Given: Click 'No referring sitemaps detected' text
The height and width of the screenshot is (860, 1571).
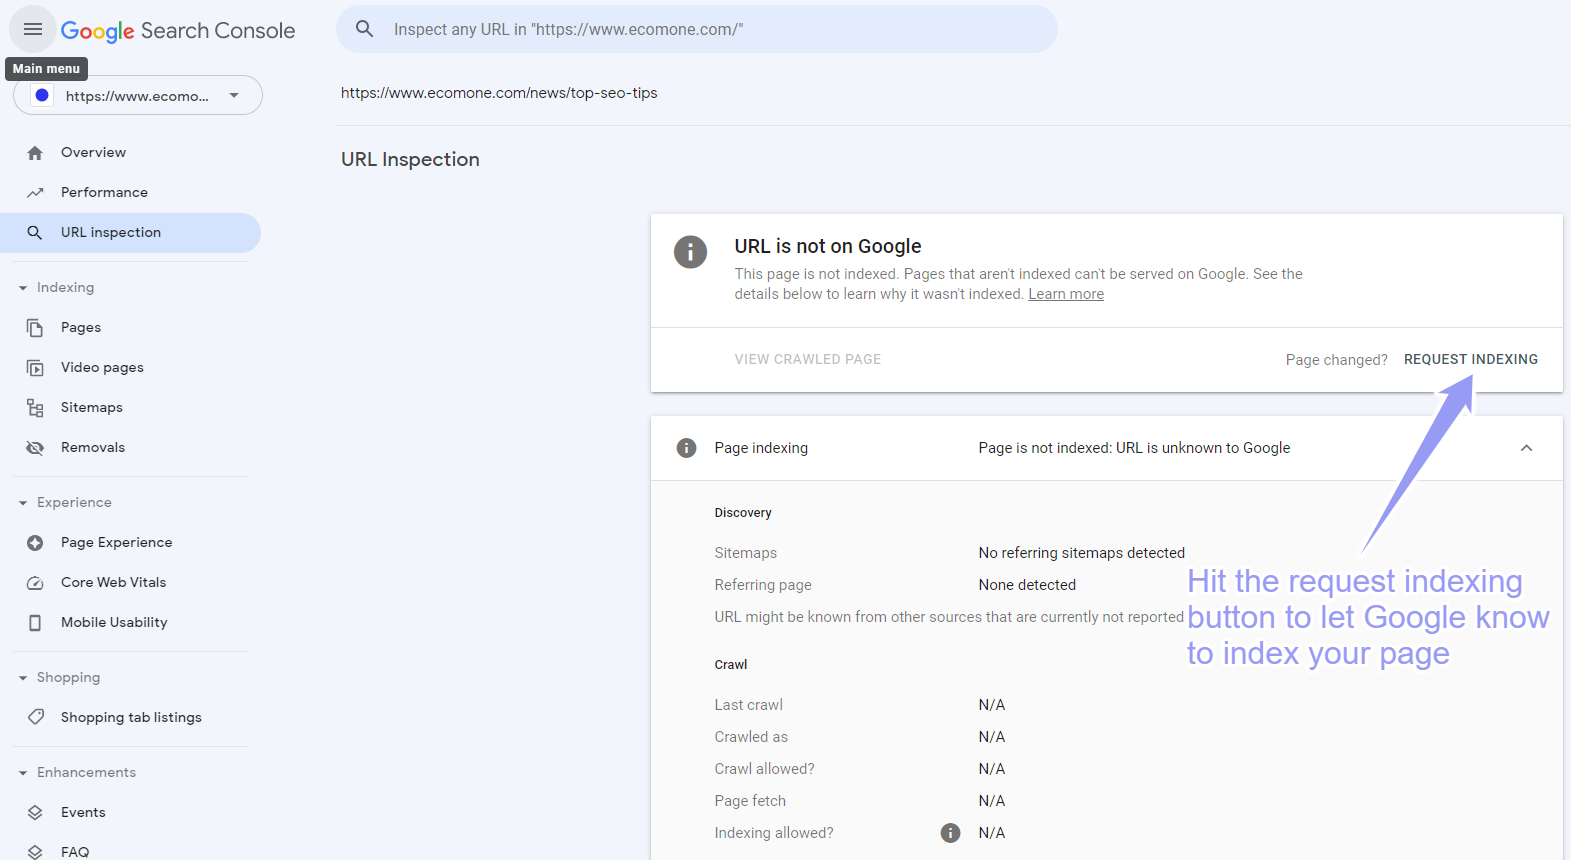Looking at the screenshot, I should (1082, 553).
